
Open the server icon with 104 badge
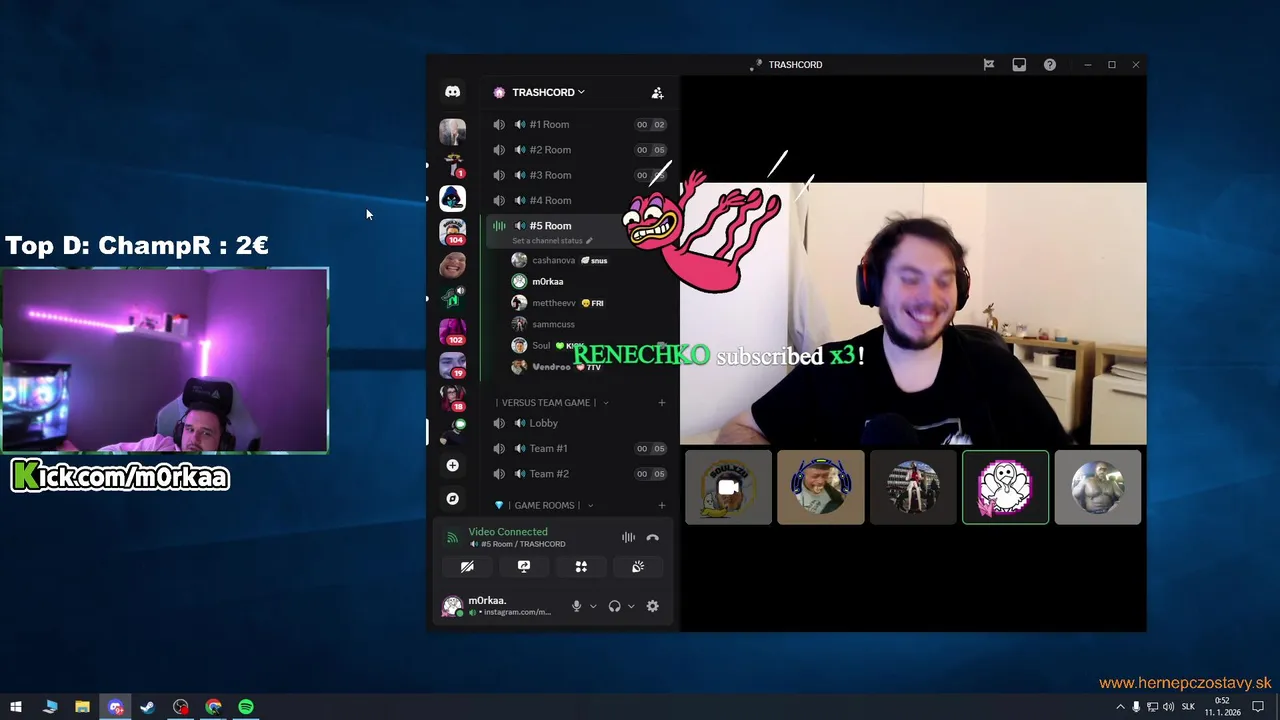[x=452, y=231]
